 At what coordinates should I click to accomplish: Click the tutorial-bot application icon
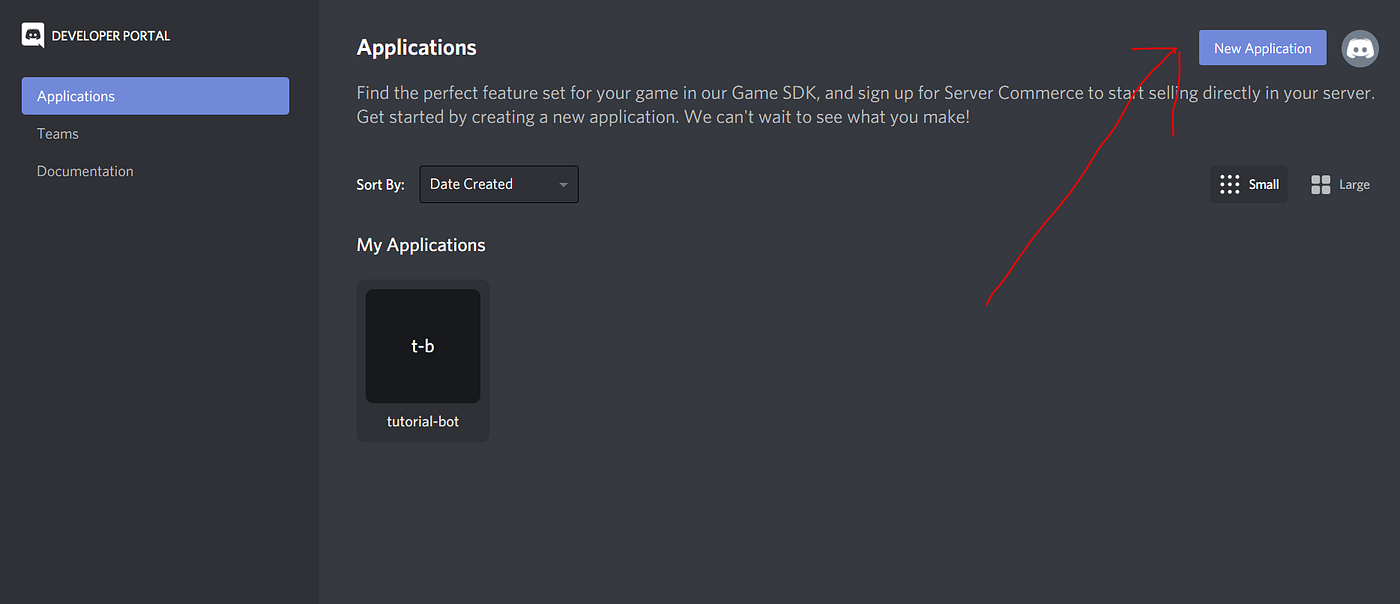(422, 345)
